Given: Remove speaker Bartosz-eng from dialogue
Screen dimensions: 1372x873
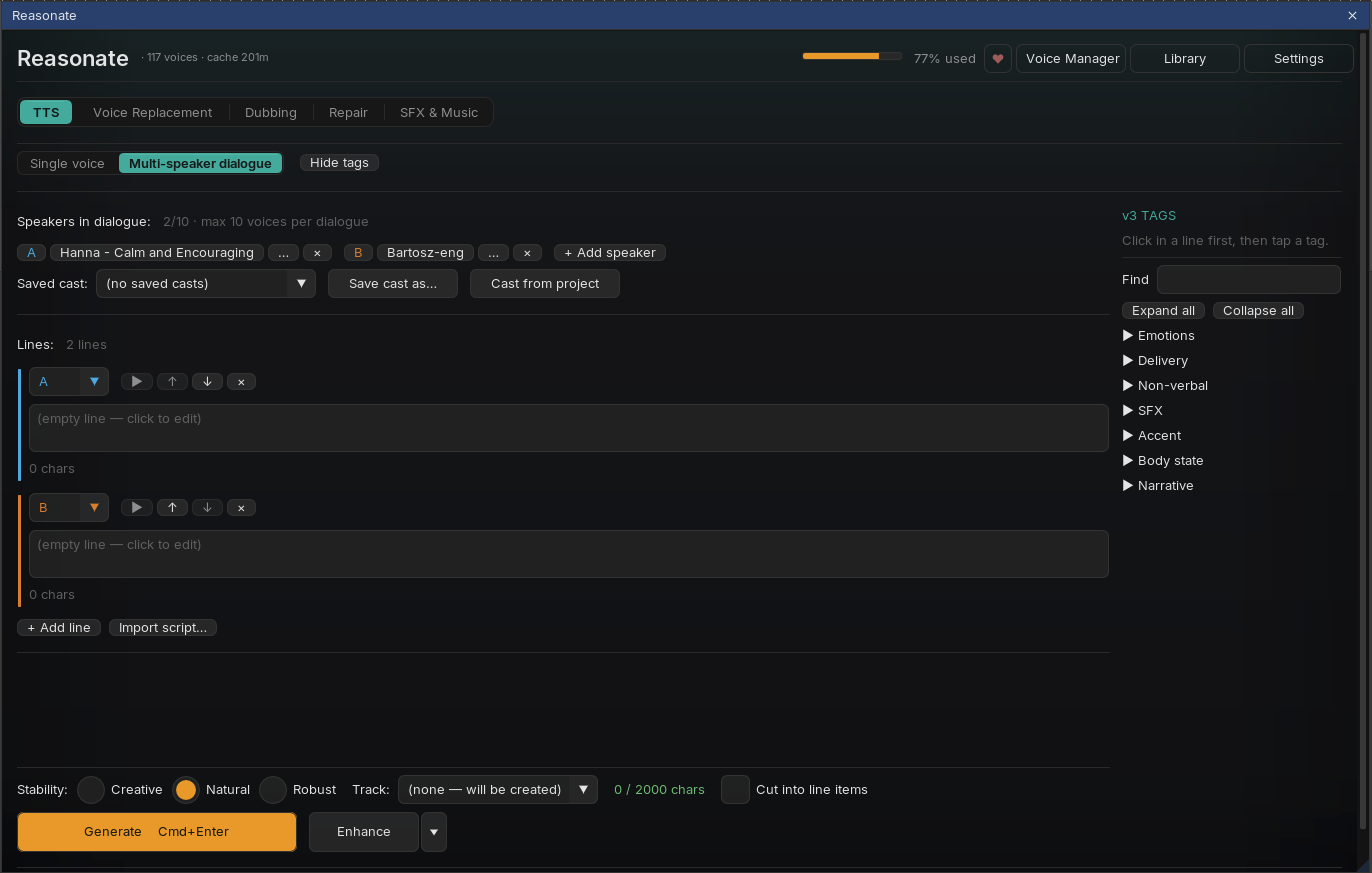Looking at the screenshot, I should (527, 253).
